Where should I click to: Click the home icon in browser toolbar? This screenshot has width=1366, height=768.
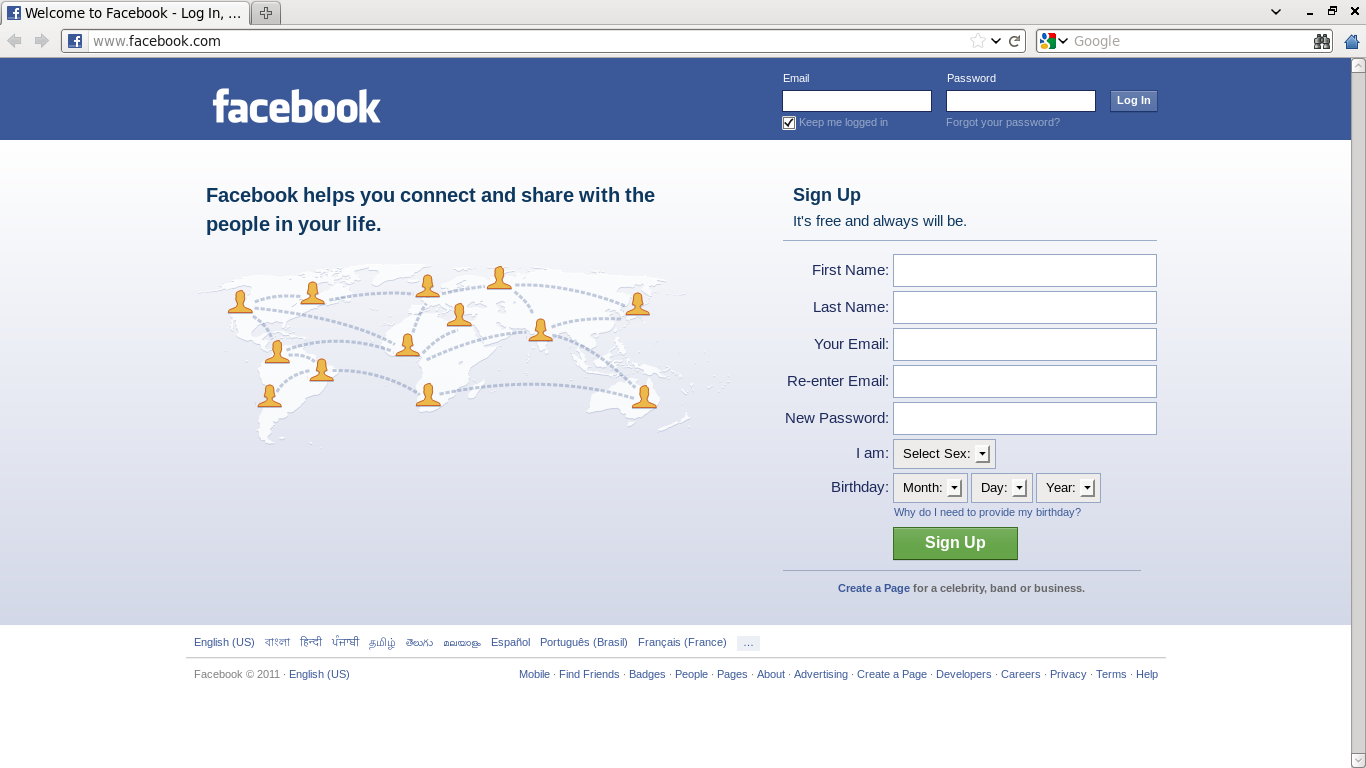point(1352,41)
